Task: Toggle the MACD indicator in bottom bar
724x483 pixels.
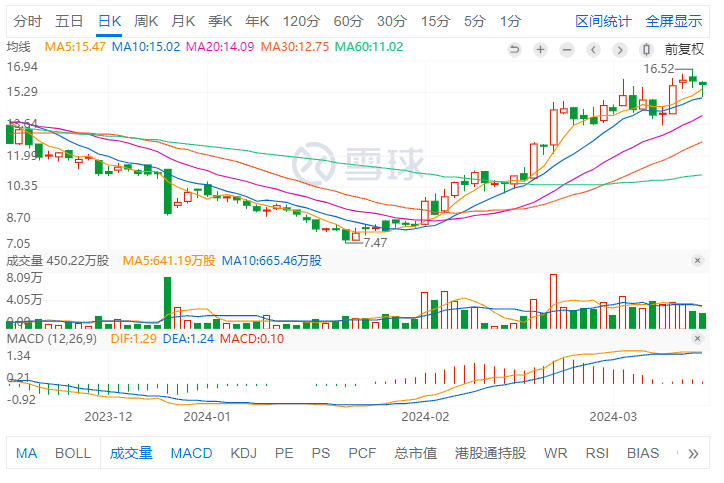Action: pyautogui.click(x=191, y=453)
